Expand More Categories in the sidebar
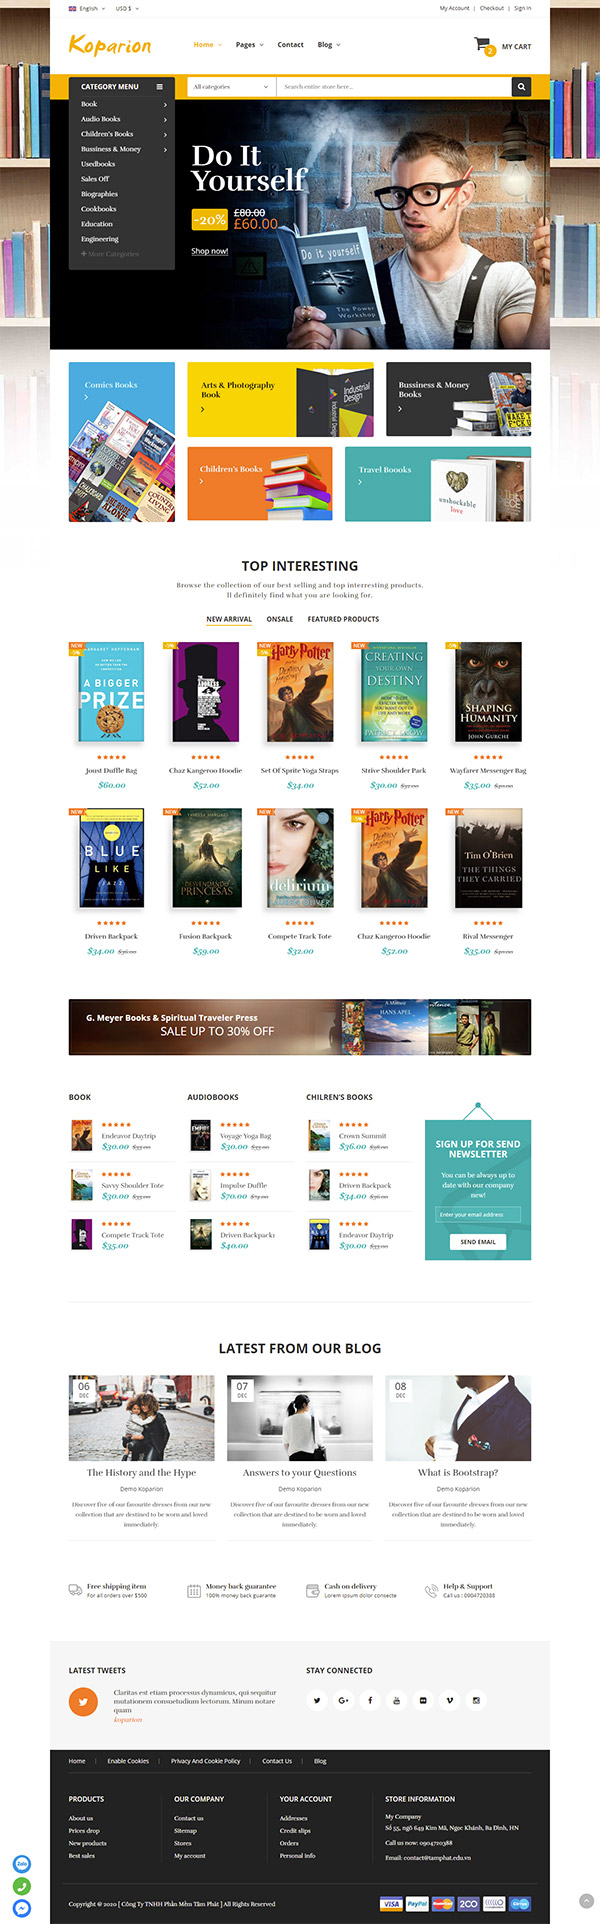 tap(110, 254)
